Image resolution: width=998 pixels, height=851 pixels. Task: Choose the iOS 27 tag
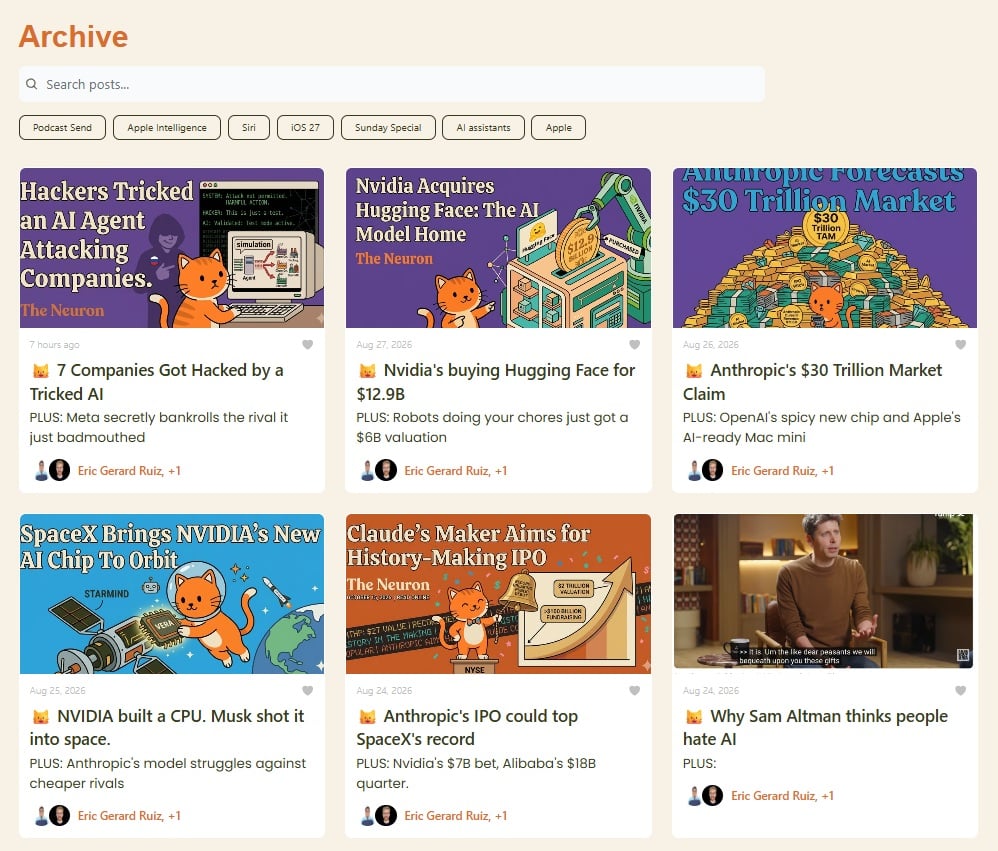(x=306, y=127)
